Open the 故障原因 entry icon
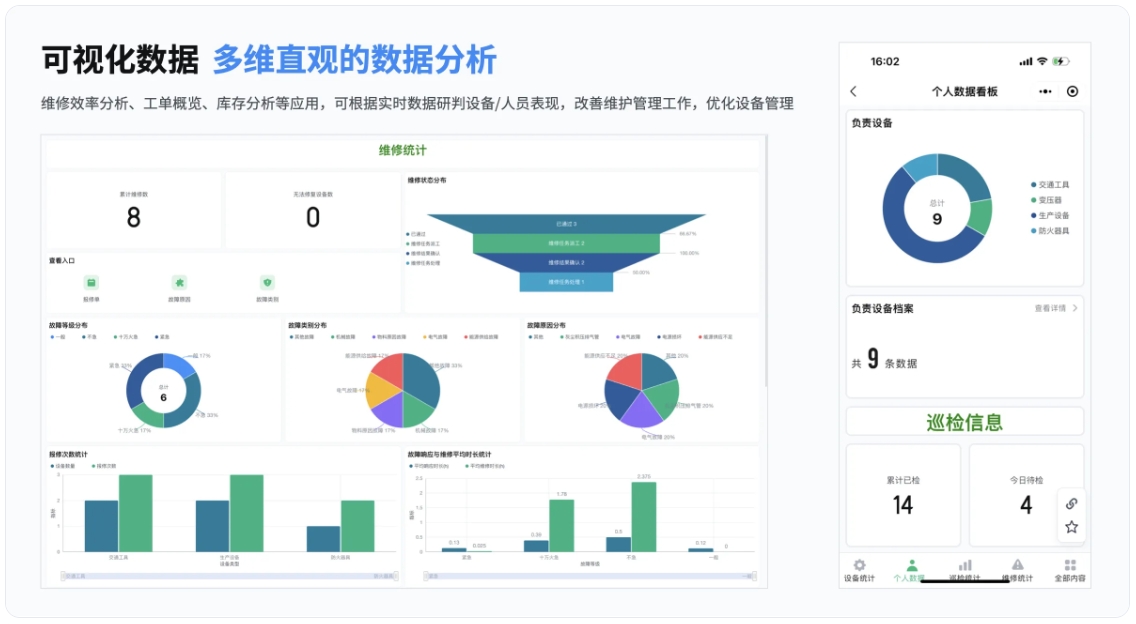This screenshot has height=624, width=1136. [180, 283]
